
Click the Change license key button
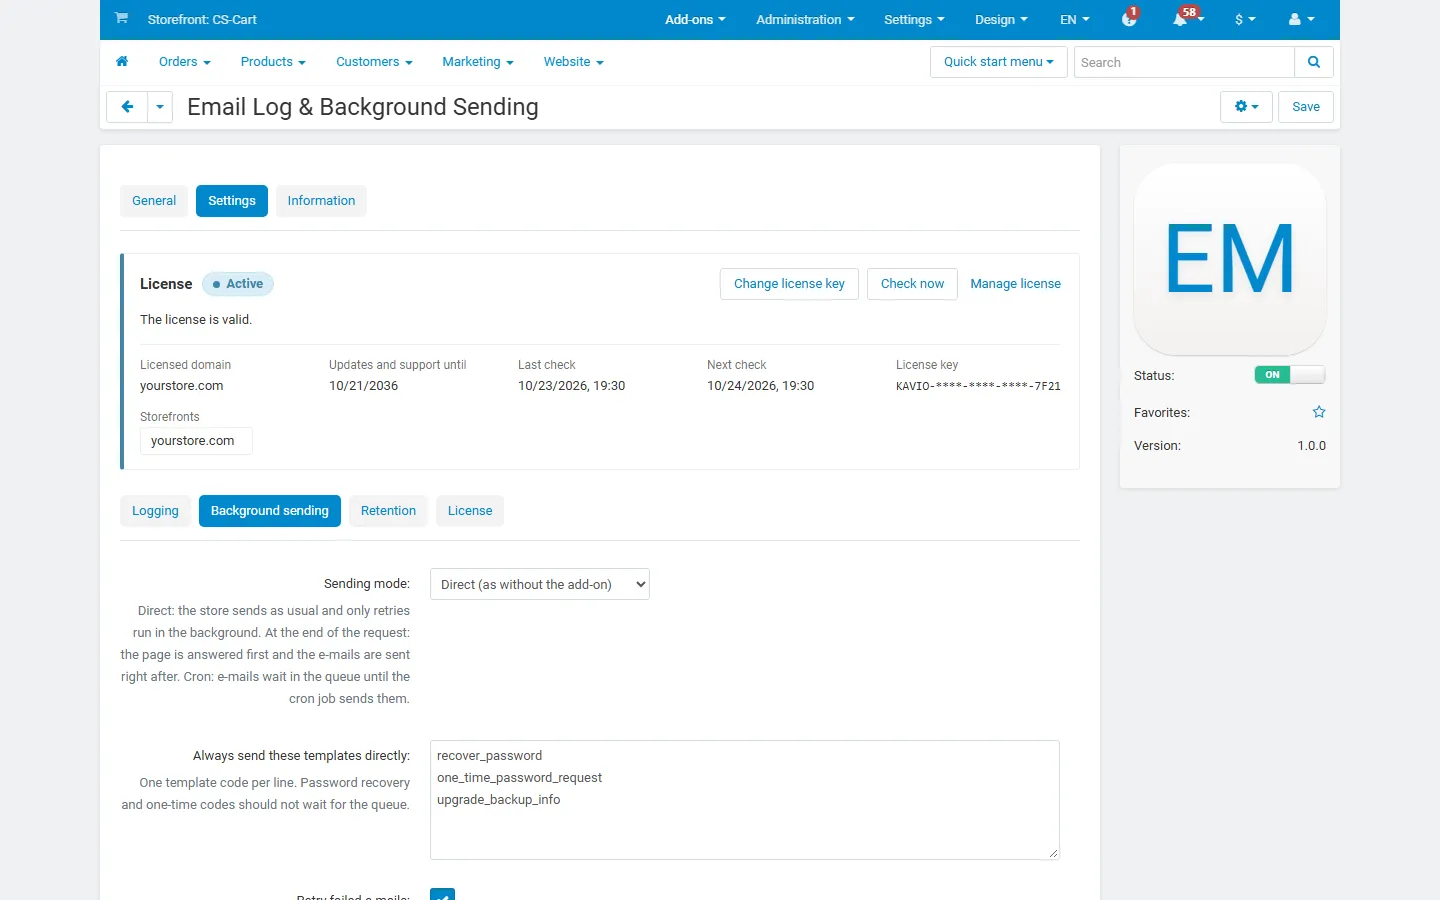pos(789,284)
